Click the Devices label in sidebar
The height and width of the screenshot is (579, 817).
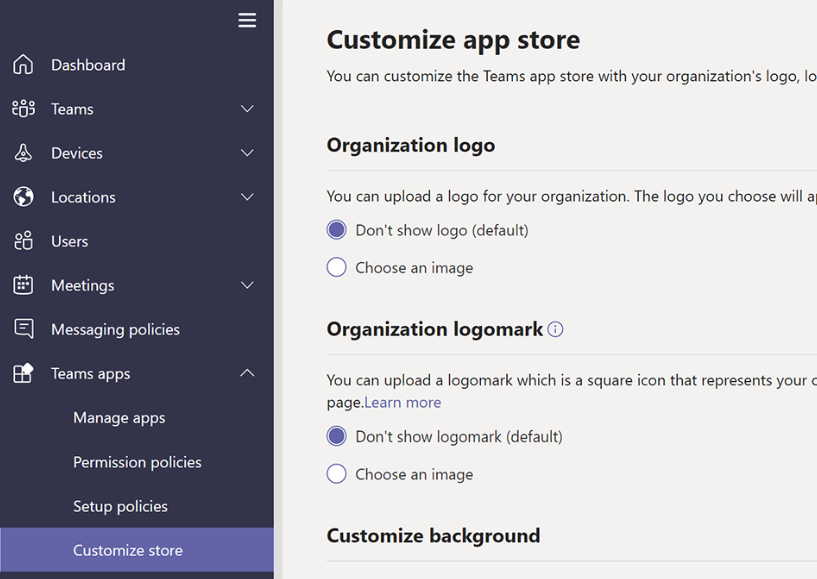(77, 153)
